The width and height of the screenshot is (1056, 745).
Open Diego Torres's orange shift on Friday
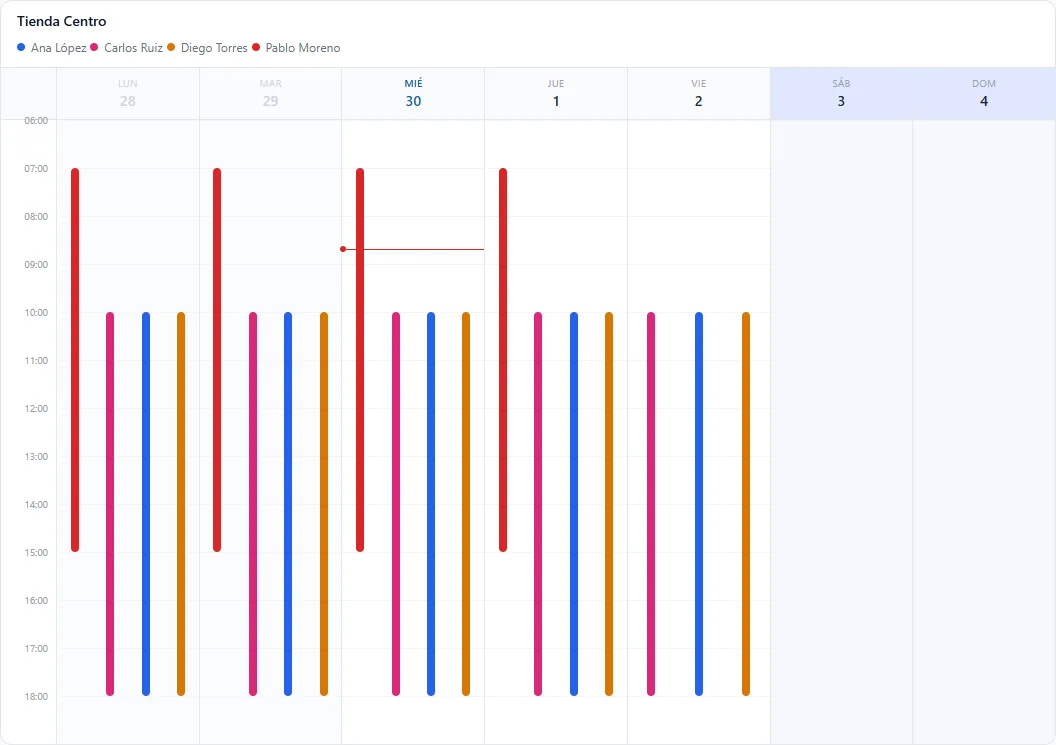746,504
